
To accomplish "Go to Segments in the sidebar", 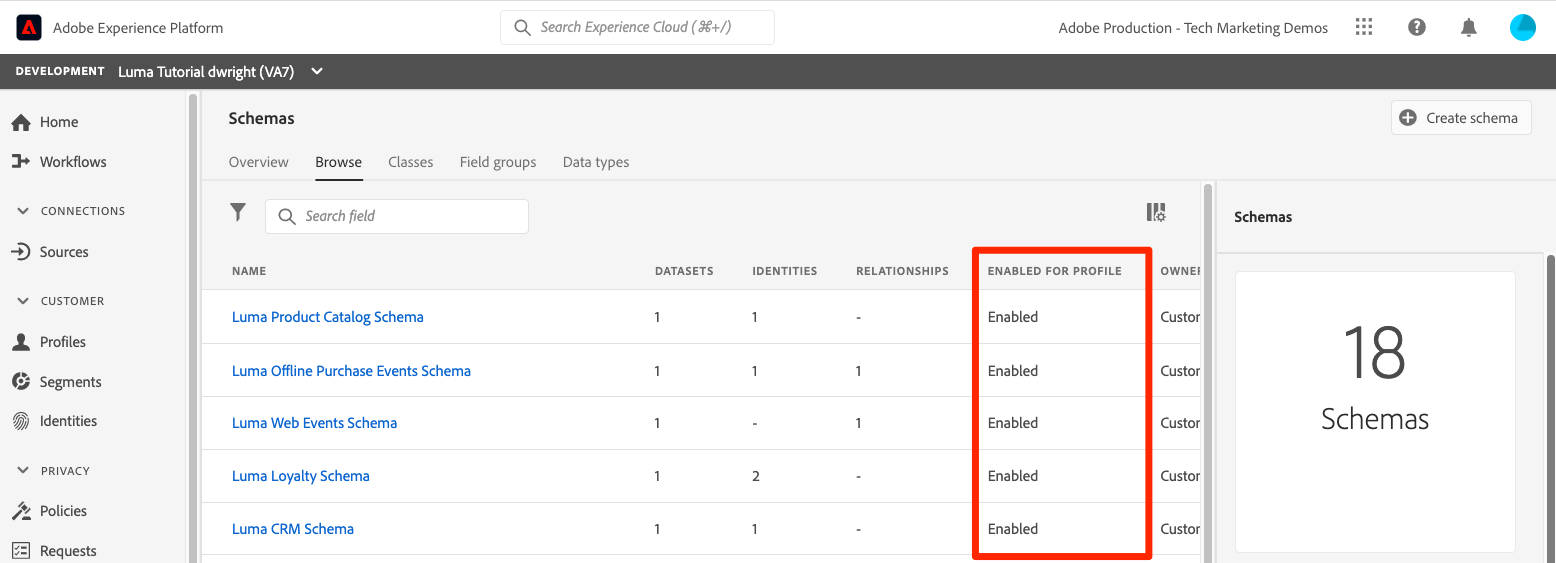I will [70, 382].
